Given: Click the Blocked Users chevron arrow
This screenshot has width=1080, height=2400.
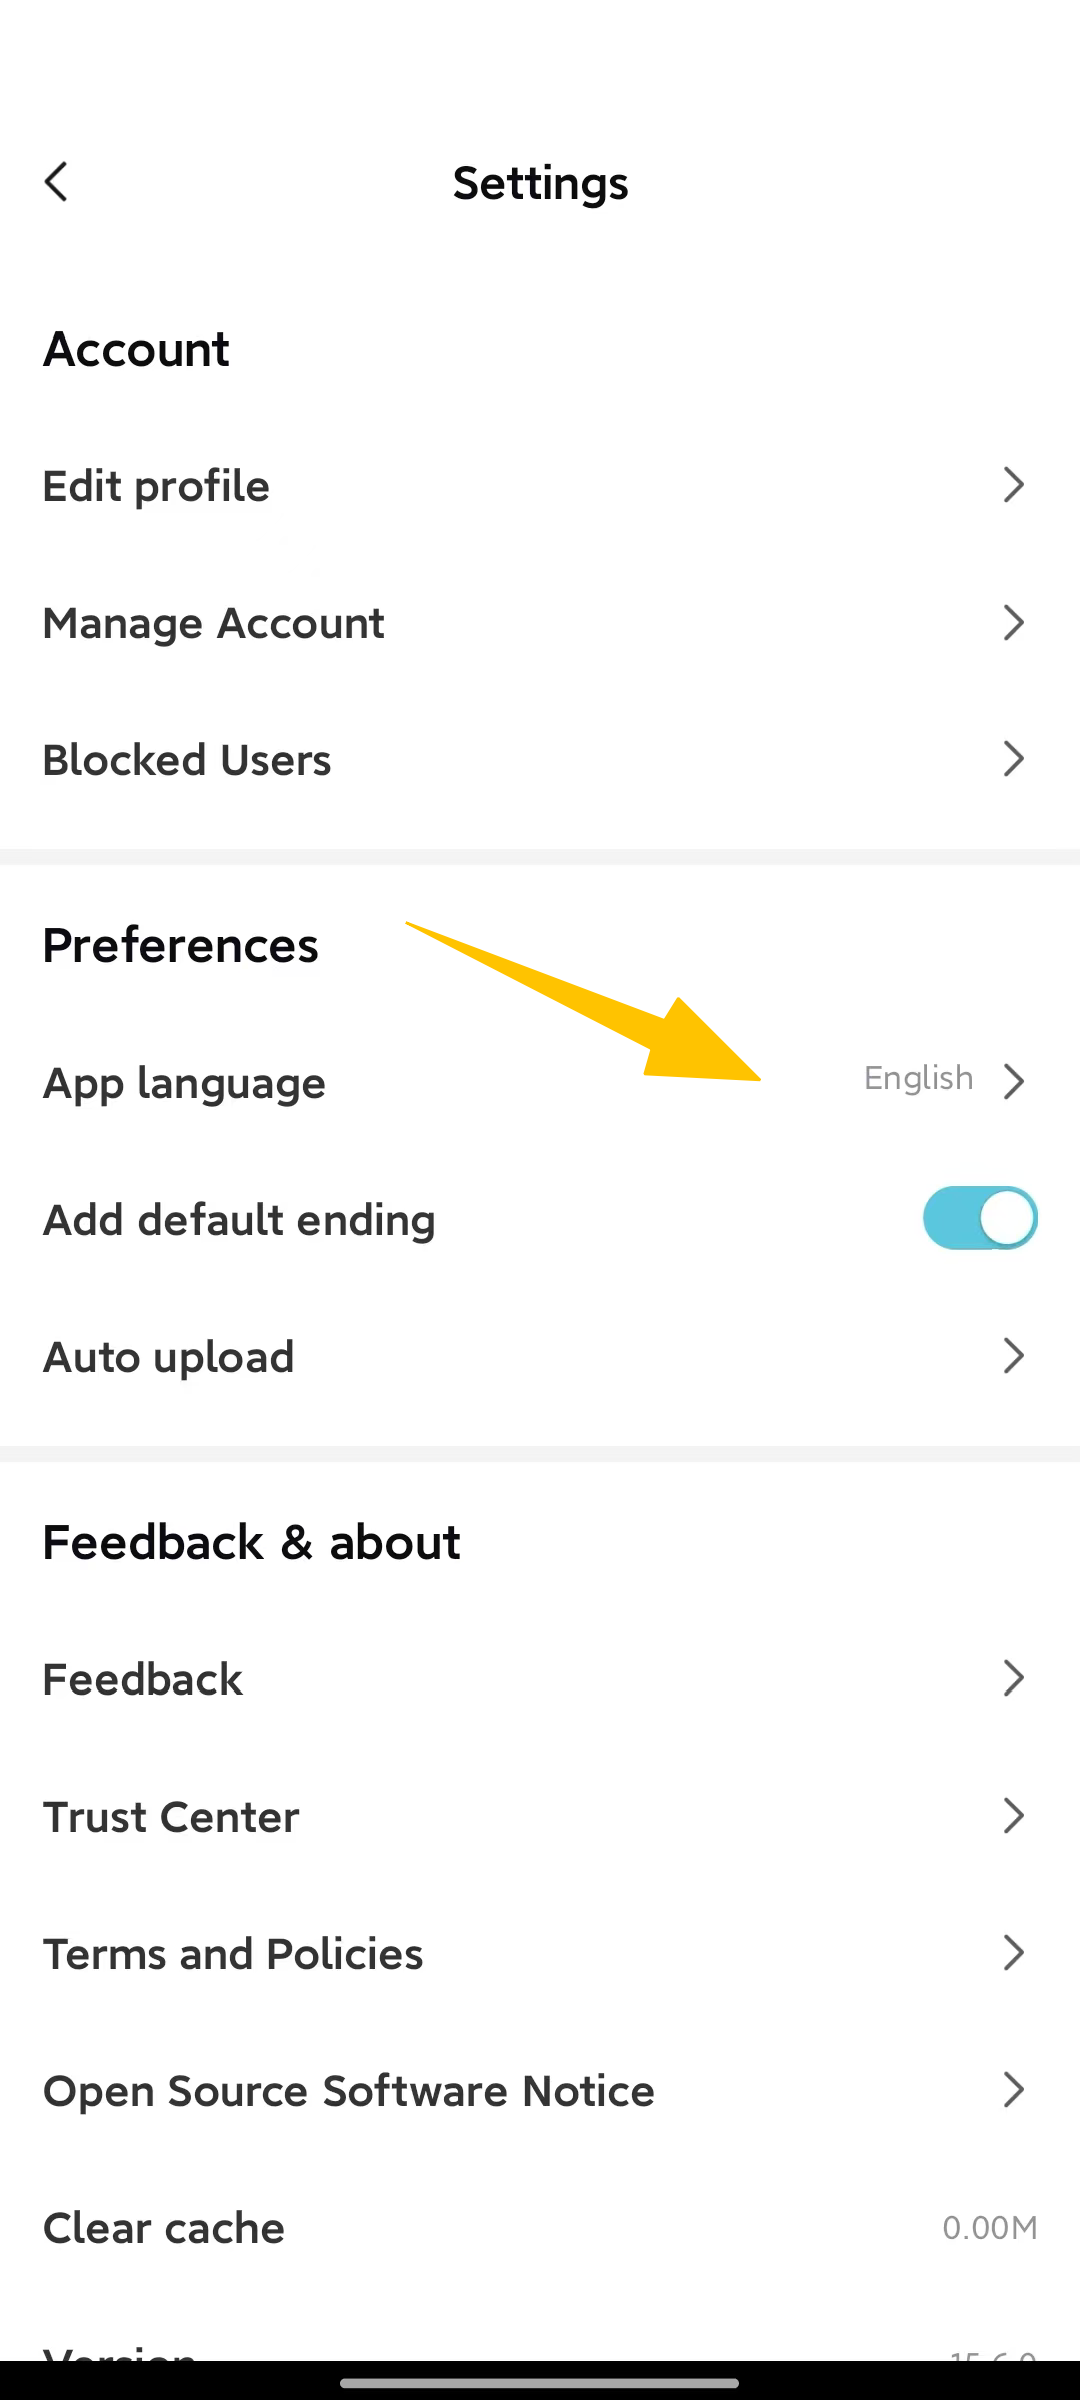Looking at the screenshot, I should (1013, 759).
